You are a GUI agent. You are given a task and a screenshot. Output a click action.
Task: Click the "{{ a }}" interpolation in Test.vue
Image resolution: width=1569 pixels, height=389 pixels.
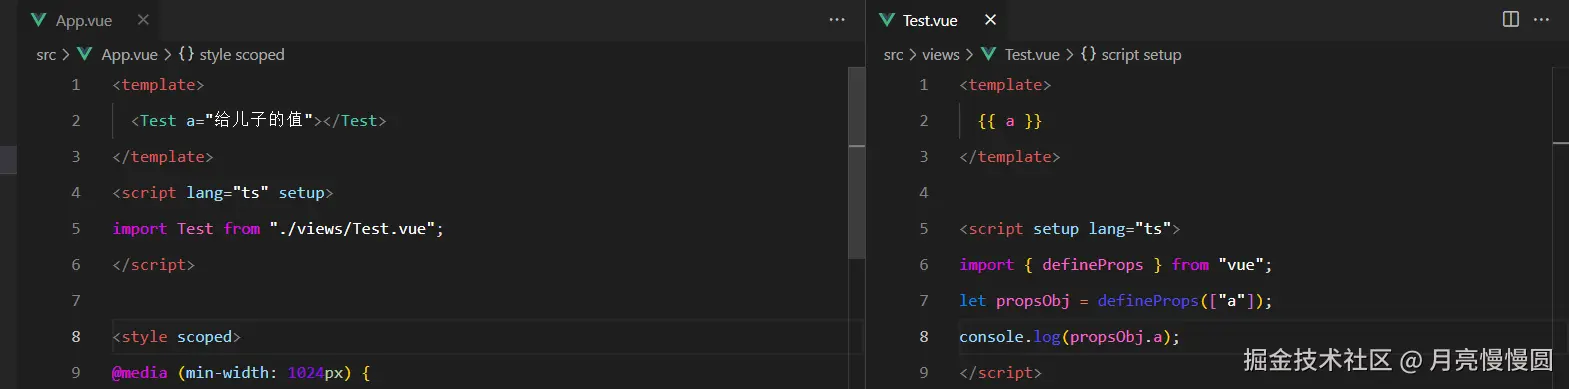pos(1010,121)
